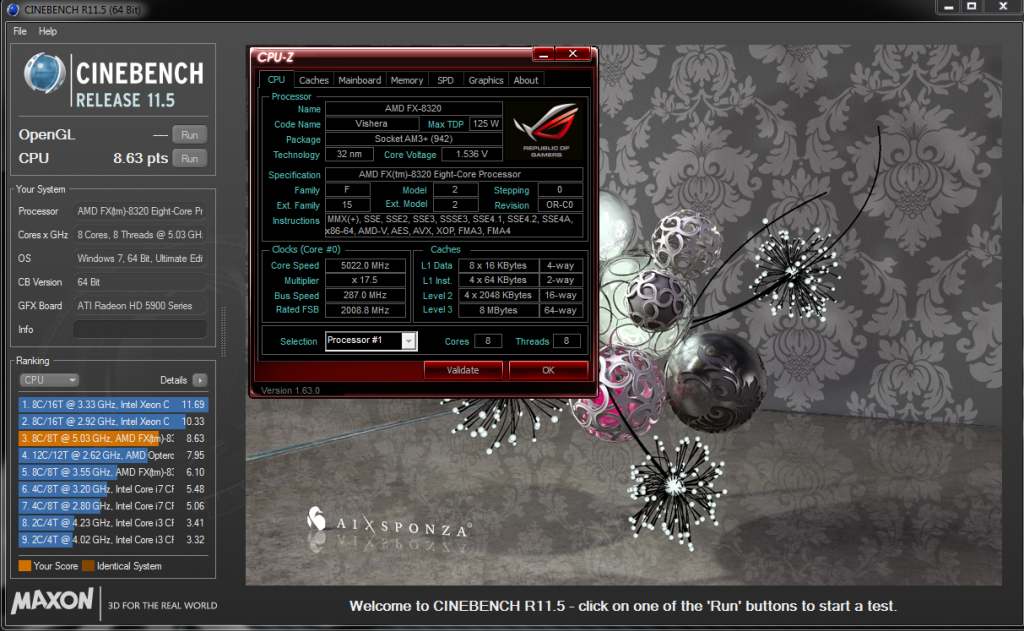Image resolution: width=1024 pixels, height=631 pixels.
Task: Open the Processor #1 selection dropdown
Action: point(371,340)
